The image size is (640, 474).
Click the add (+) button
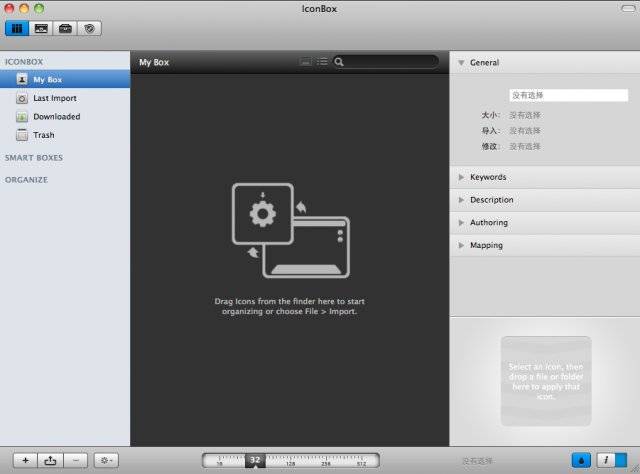(x=25, y=461)
